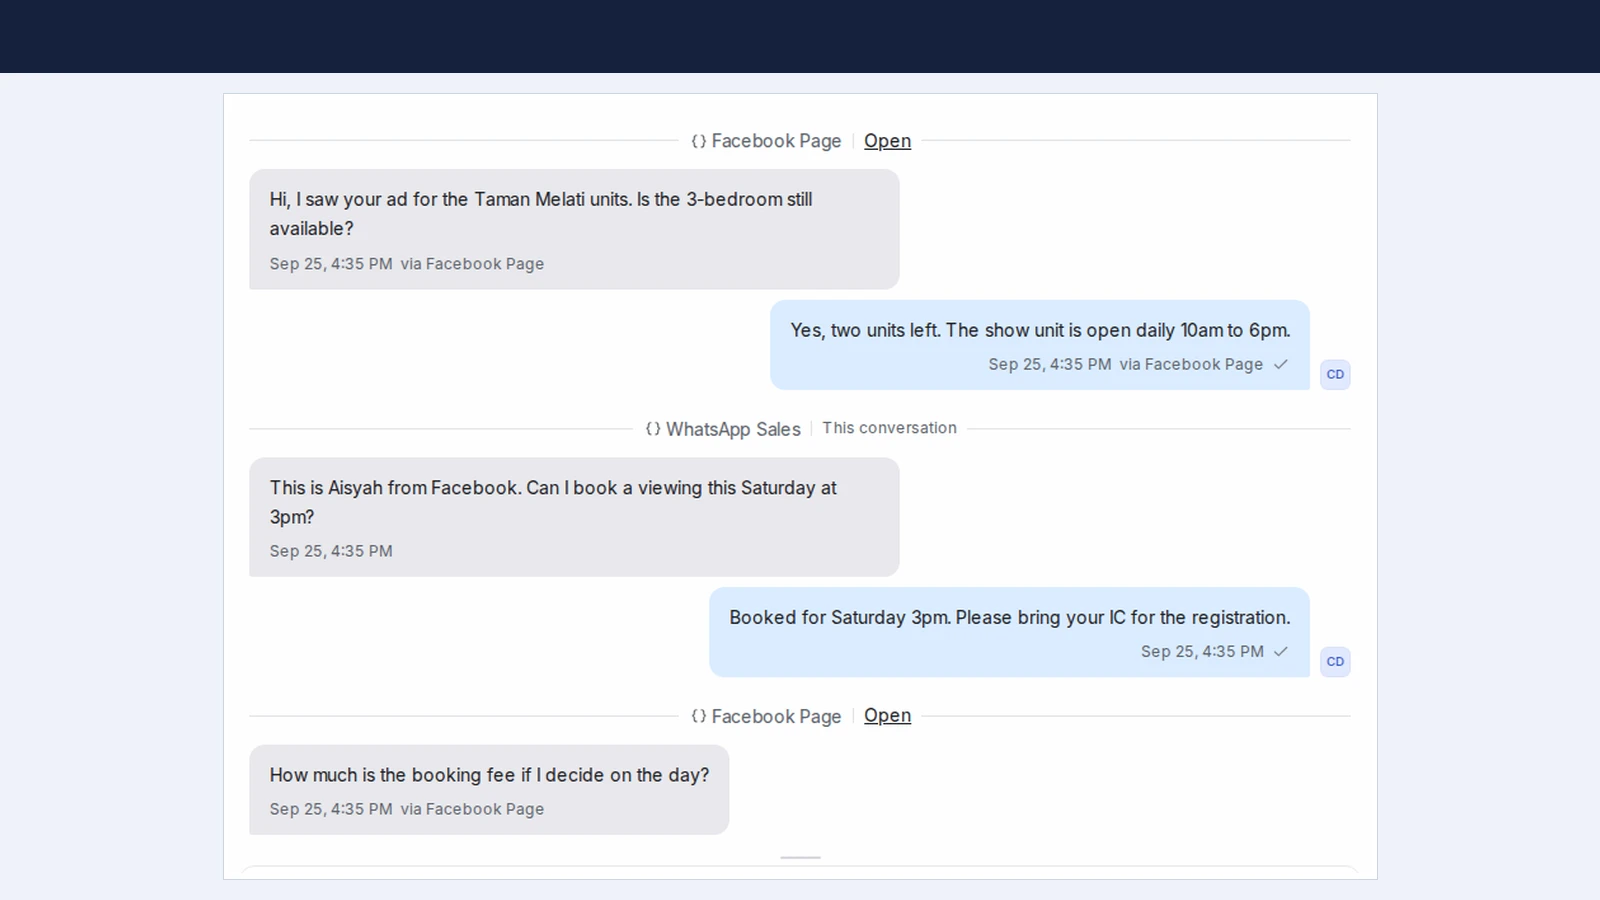
Task: Click the checkmark on the Booked for Saturday reply
Action: pyautogui.click(x=1281, y=651)
